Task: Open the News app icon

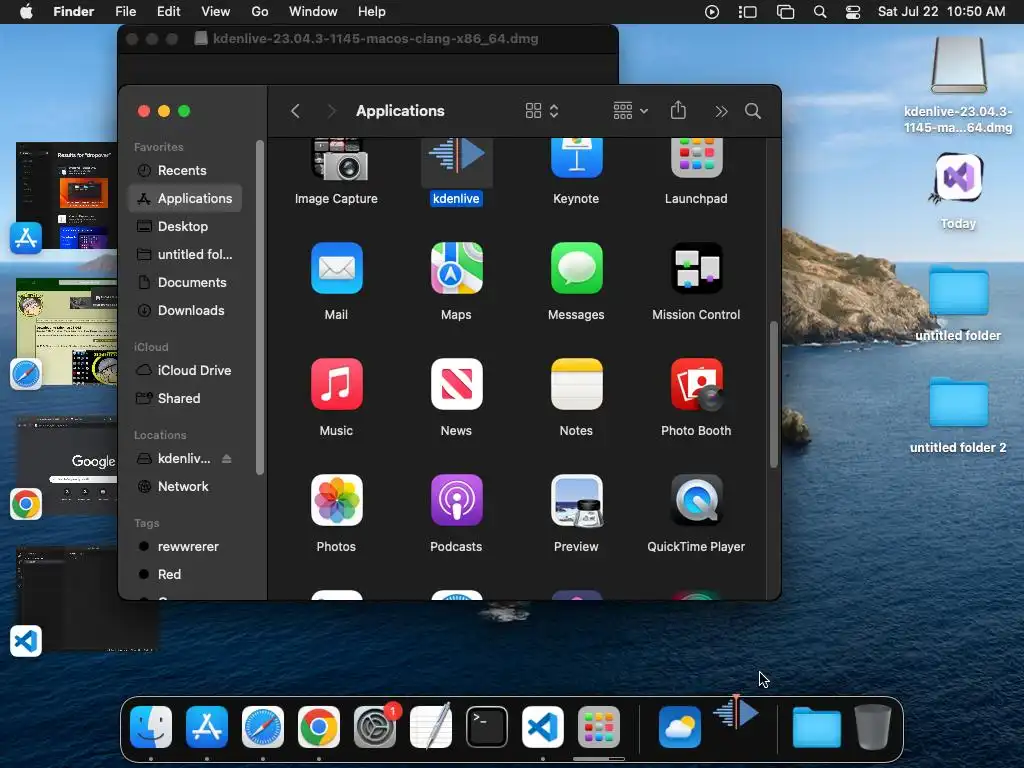Action: tap(456, 384)
